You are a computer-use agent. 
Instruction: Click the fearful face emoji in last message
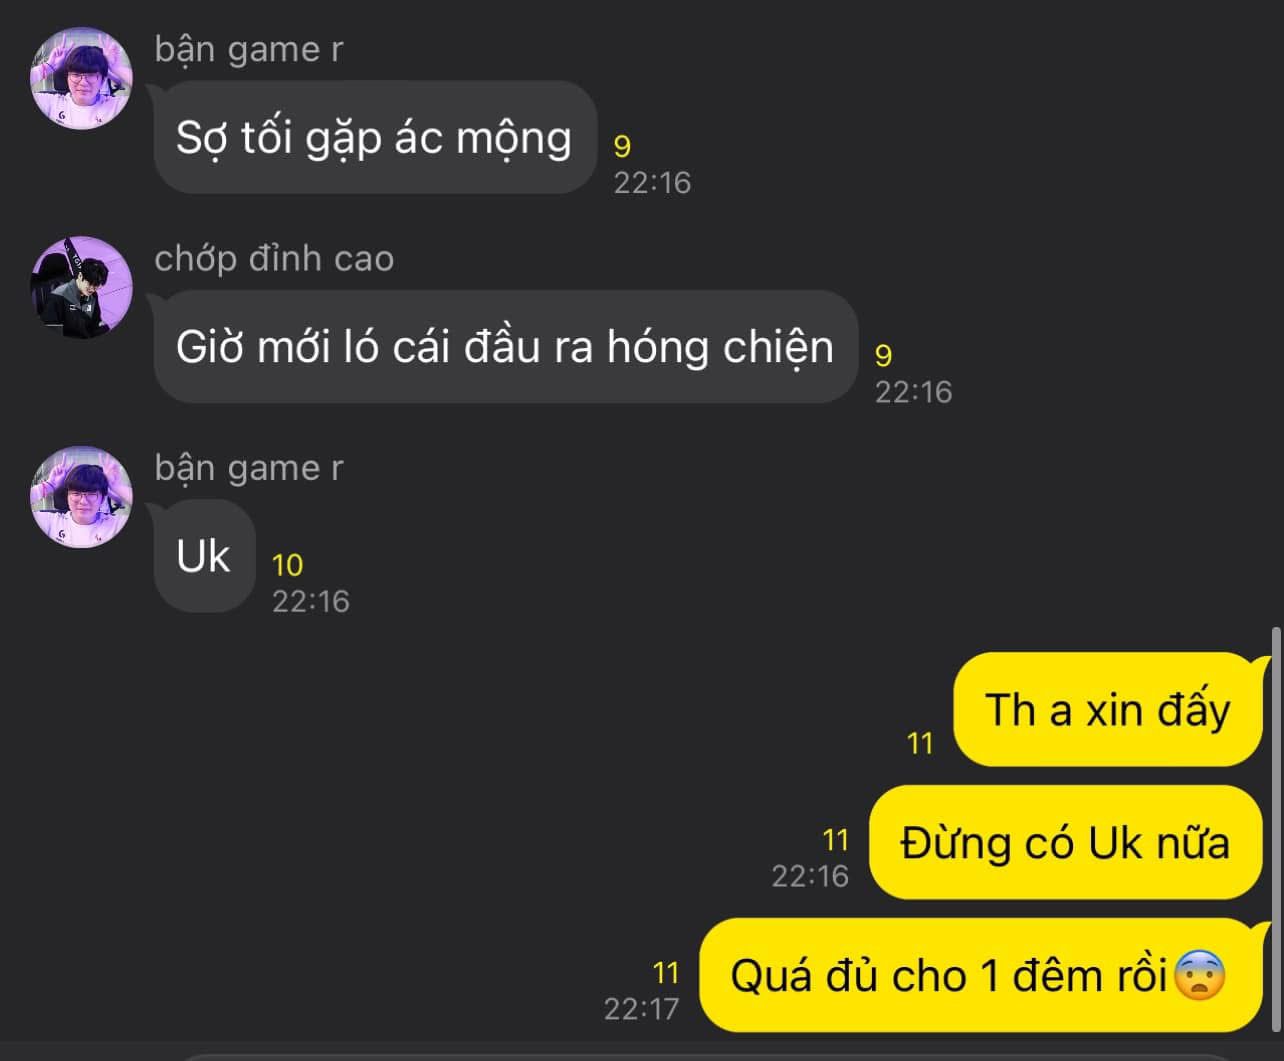pos(1199,975)
